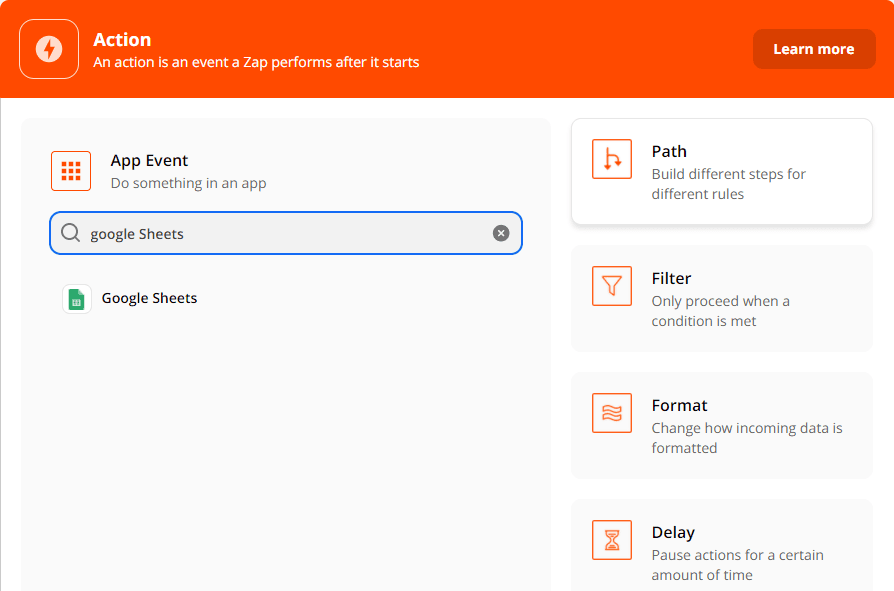Click the App Event heading
This screenshot has height=591, width=894.
149,160
